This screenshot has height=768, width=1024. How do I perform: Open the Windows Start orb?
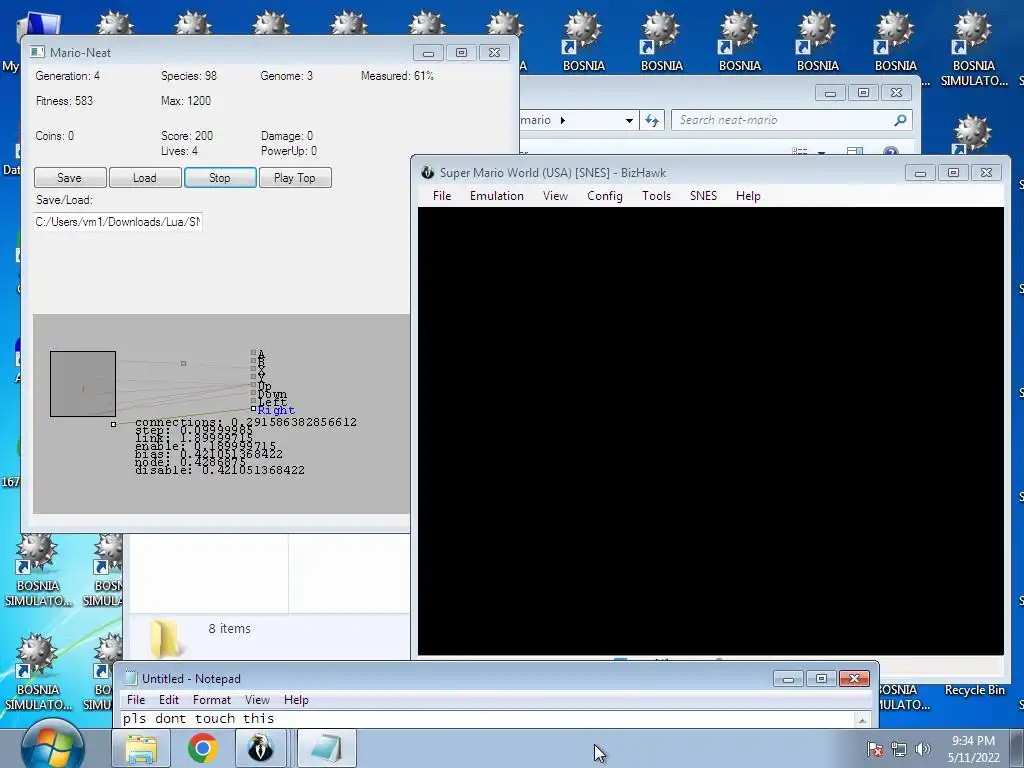pos(52,746)
